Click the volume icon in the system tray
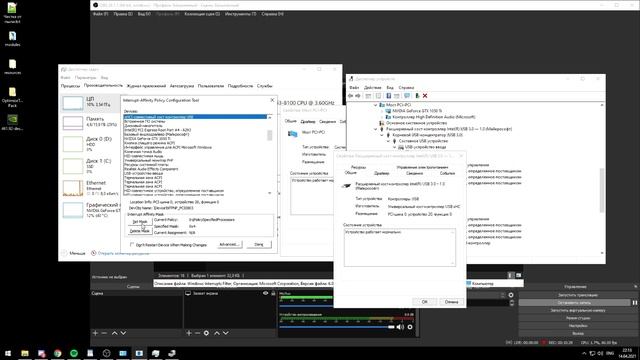Screen dimensions: 640x360 (x=601, y=353)
